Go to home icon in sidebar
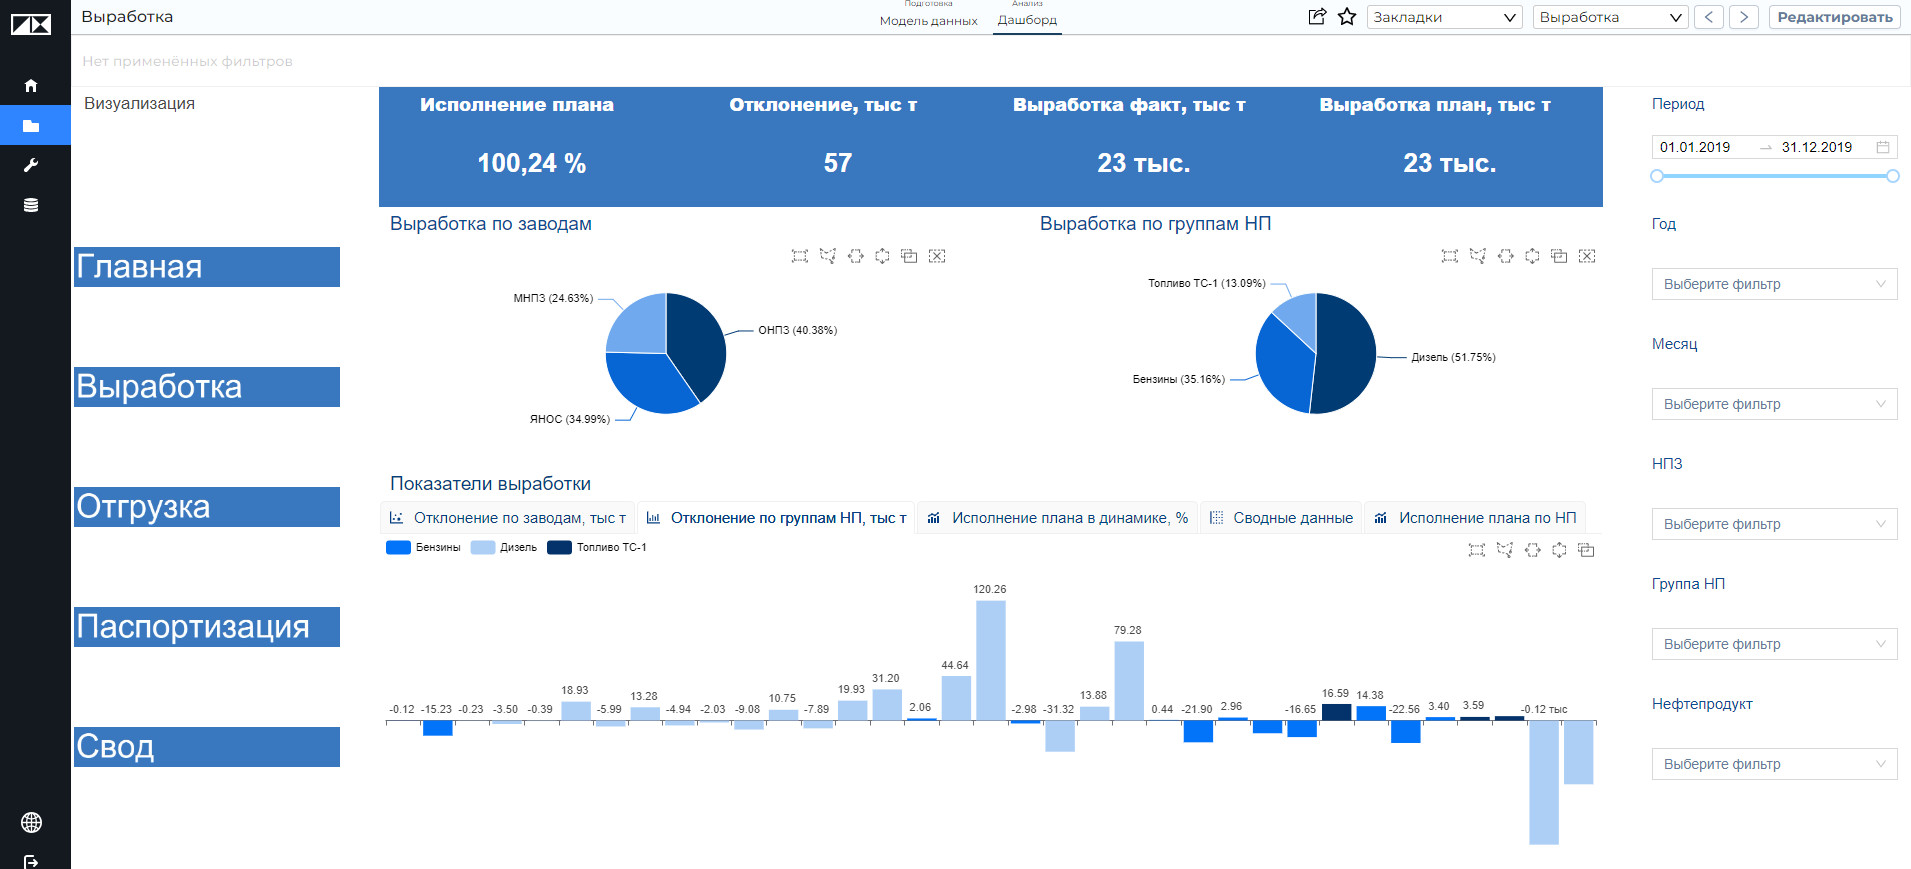This screenshot has height=869, width=1911. point(31,86)
